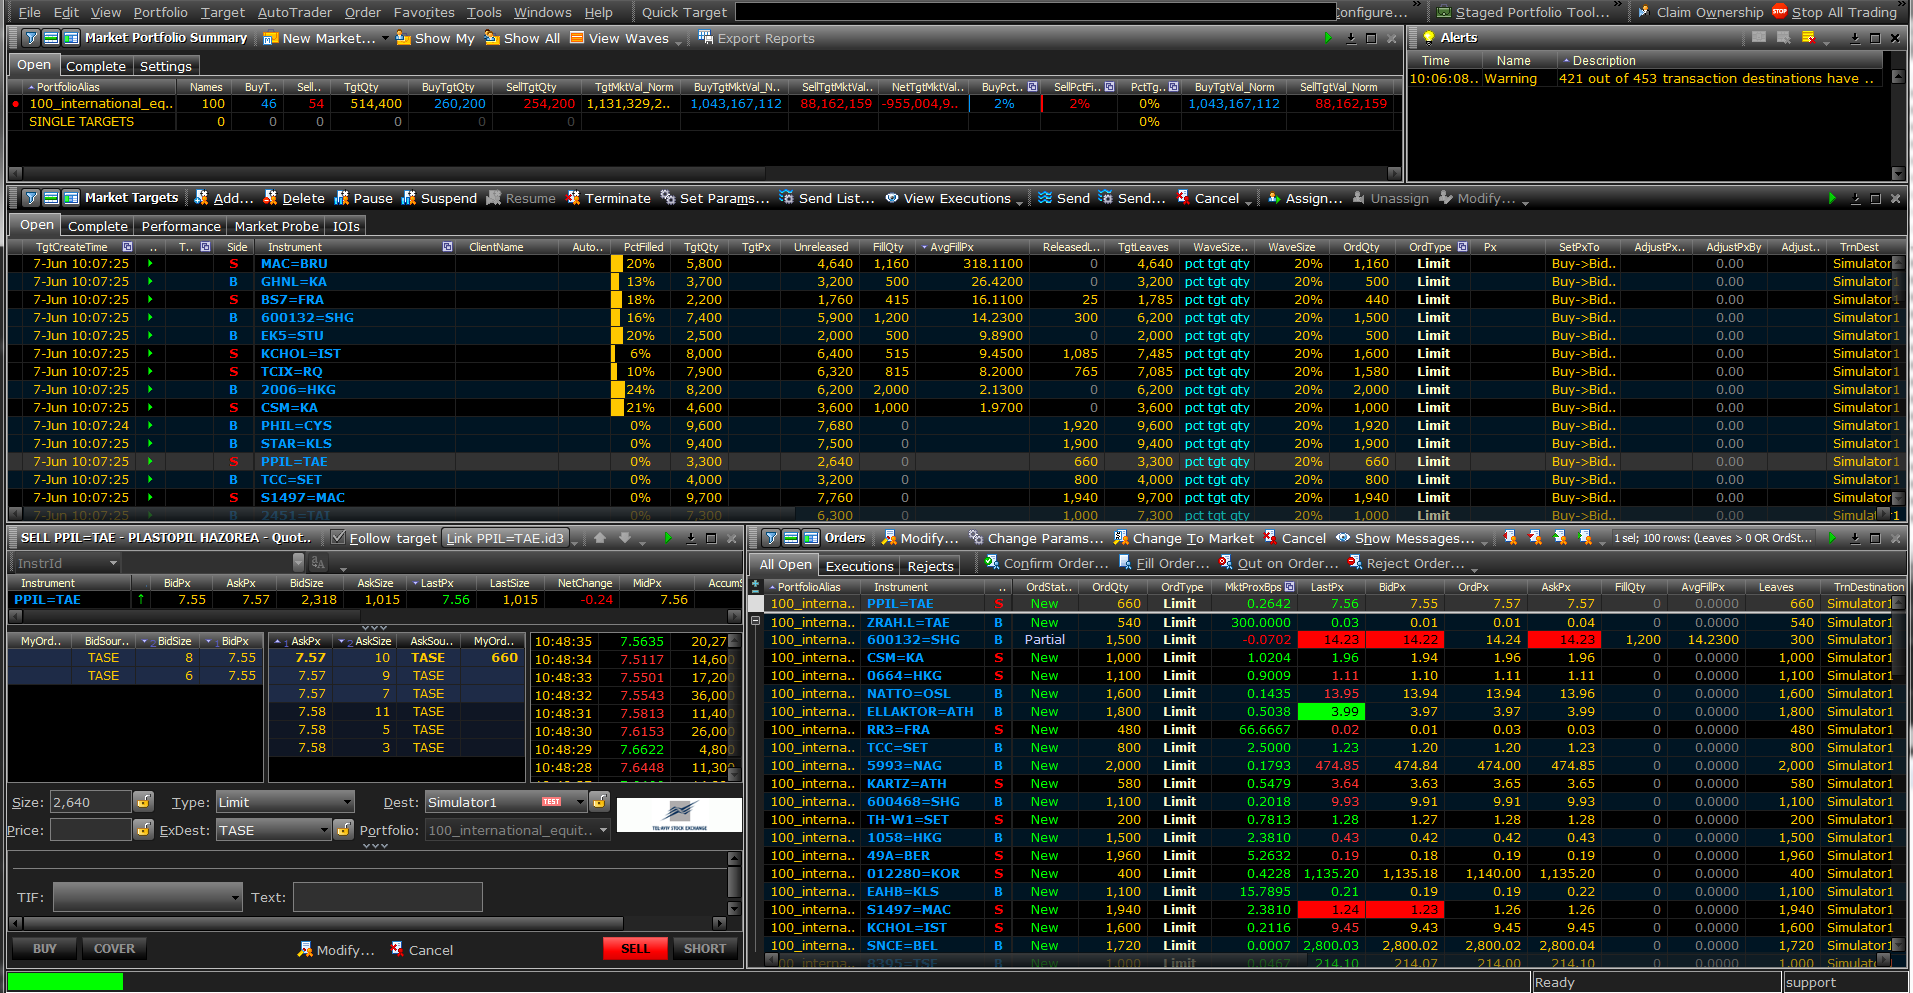Screen dimensions: 1913x993
Task: Open Show Messages in the Orders toolbar
Action: [1405, 538]
